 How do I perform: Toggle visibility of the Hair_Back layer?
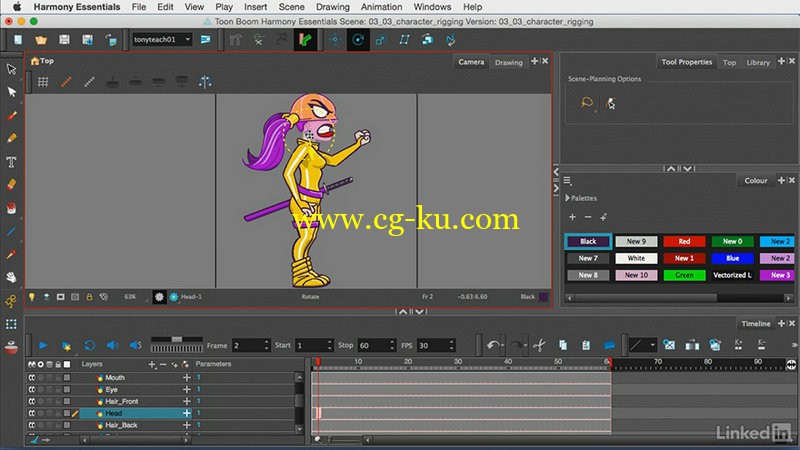point(32,425)
